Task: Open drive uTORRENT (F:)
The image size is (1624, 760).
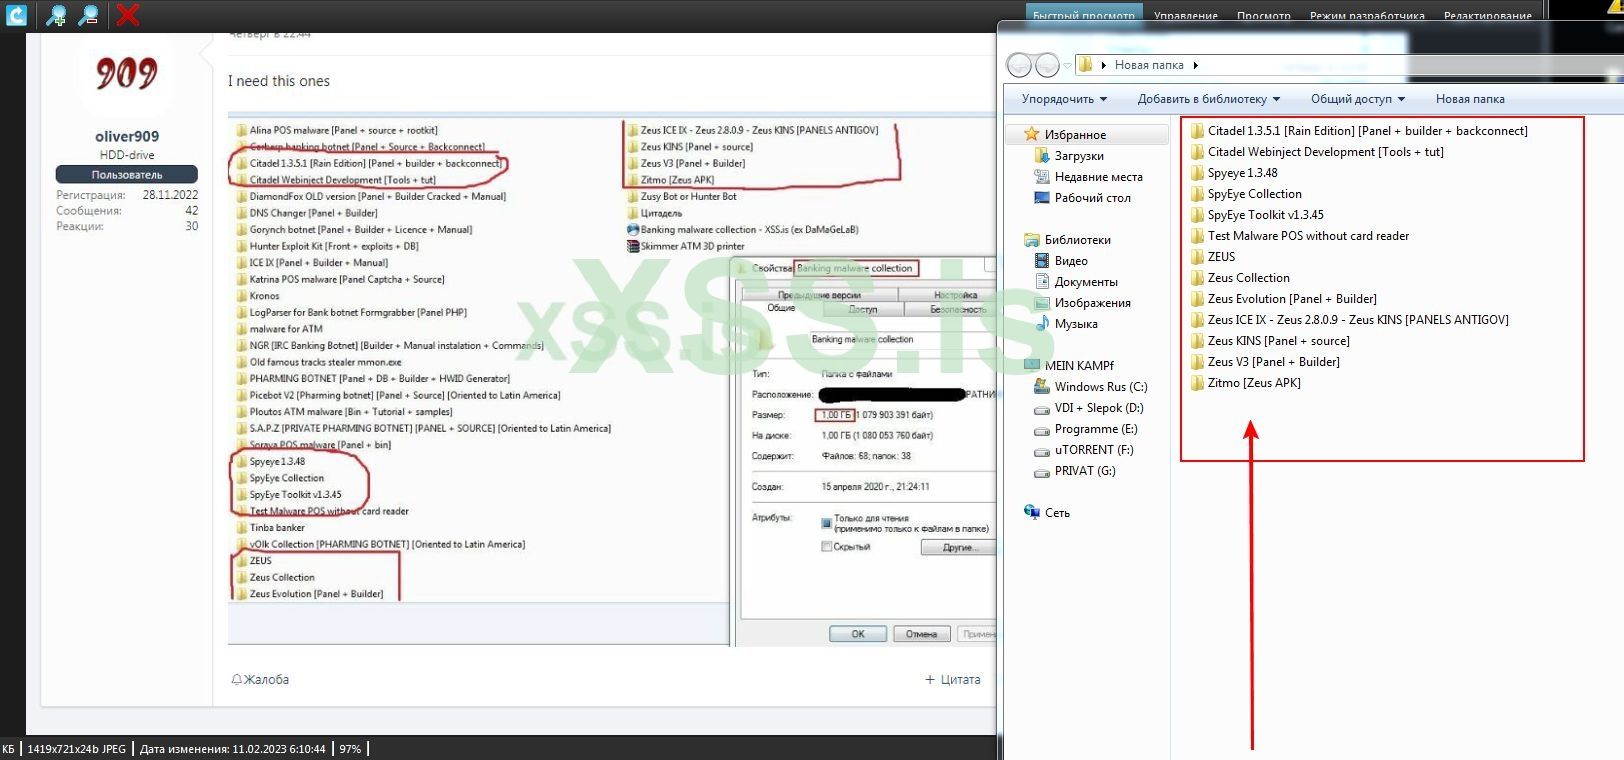Action: click(x=1083, y=449)
